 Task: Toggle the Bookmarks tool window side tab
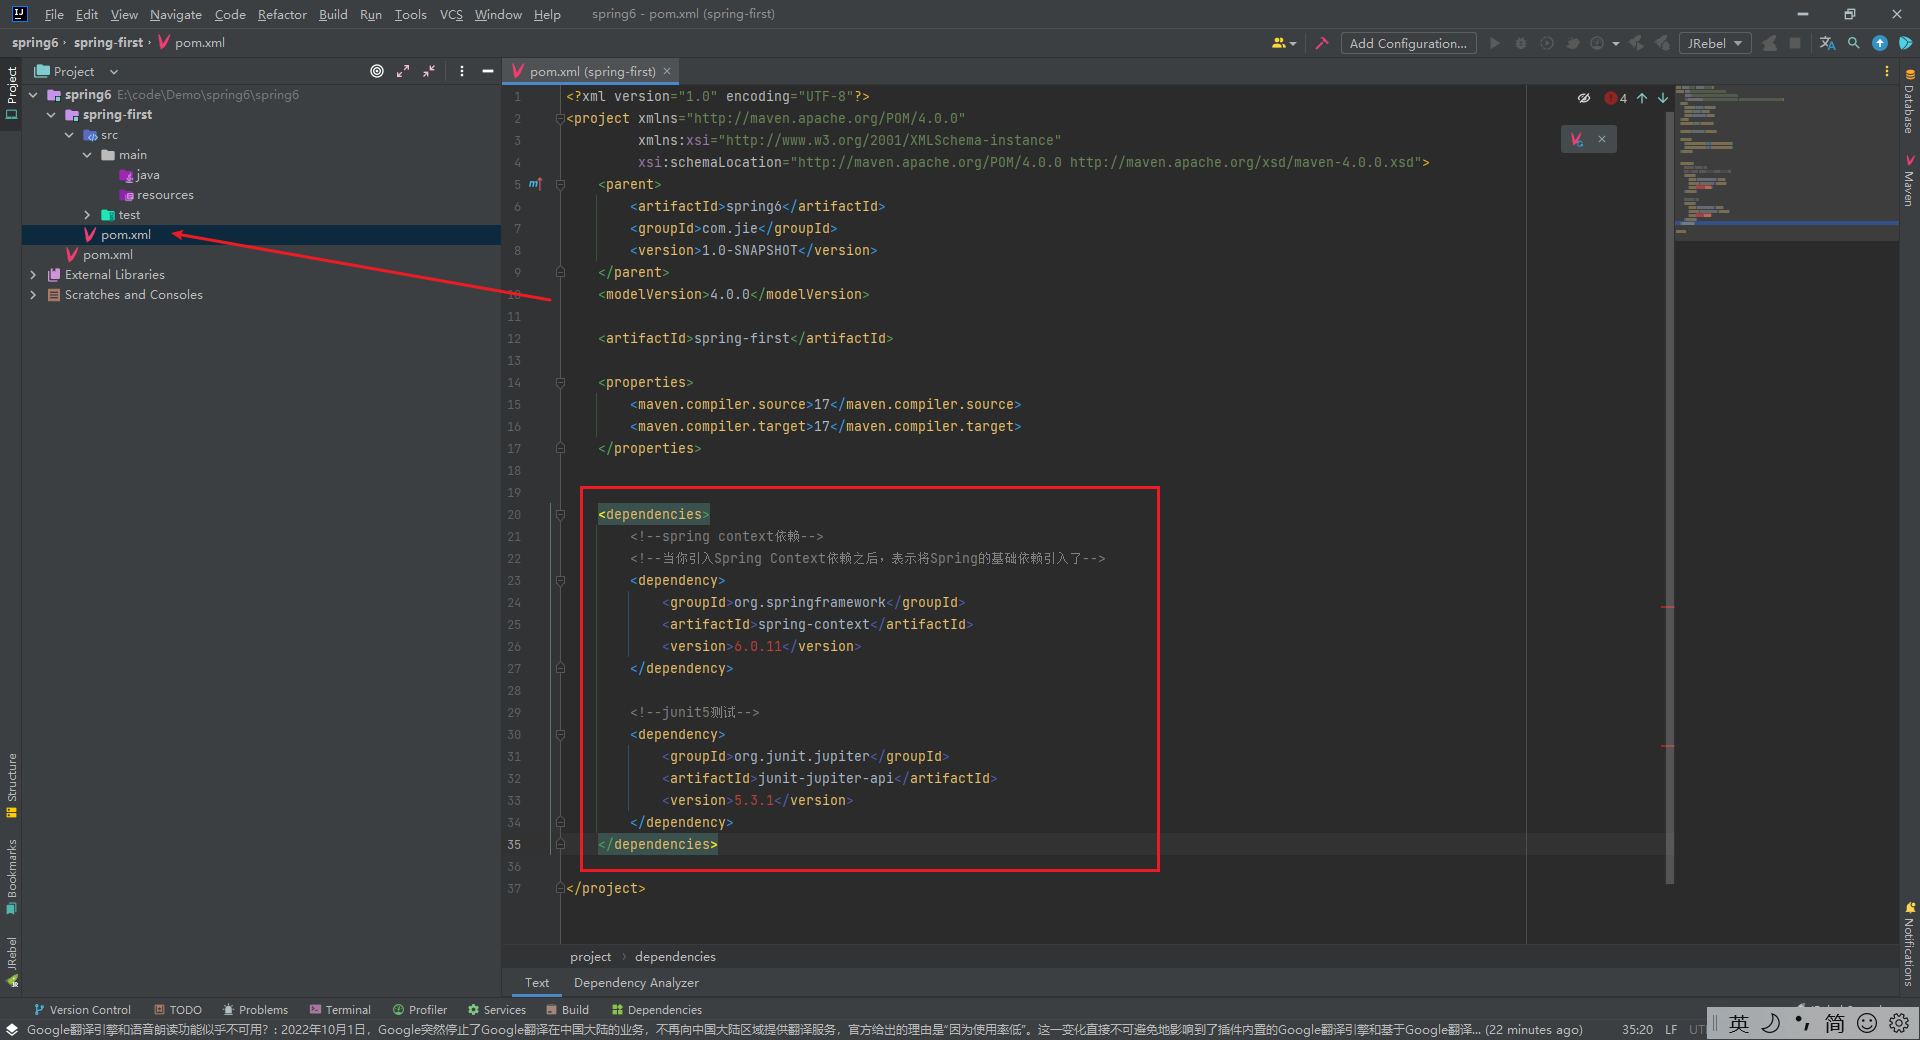[11, 876]
